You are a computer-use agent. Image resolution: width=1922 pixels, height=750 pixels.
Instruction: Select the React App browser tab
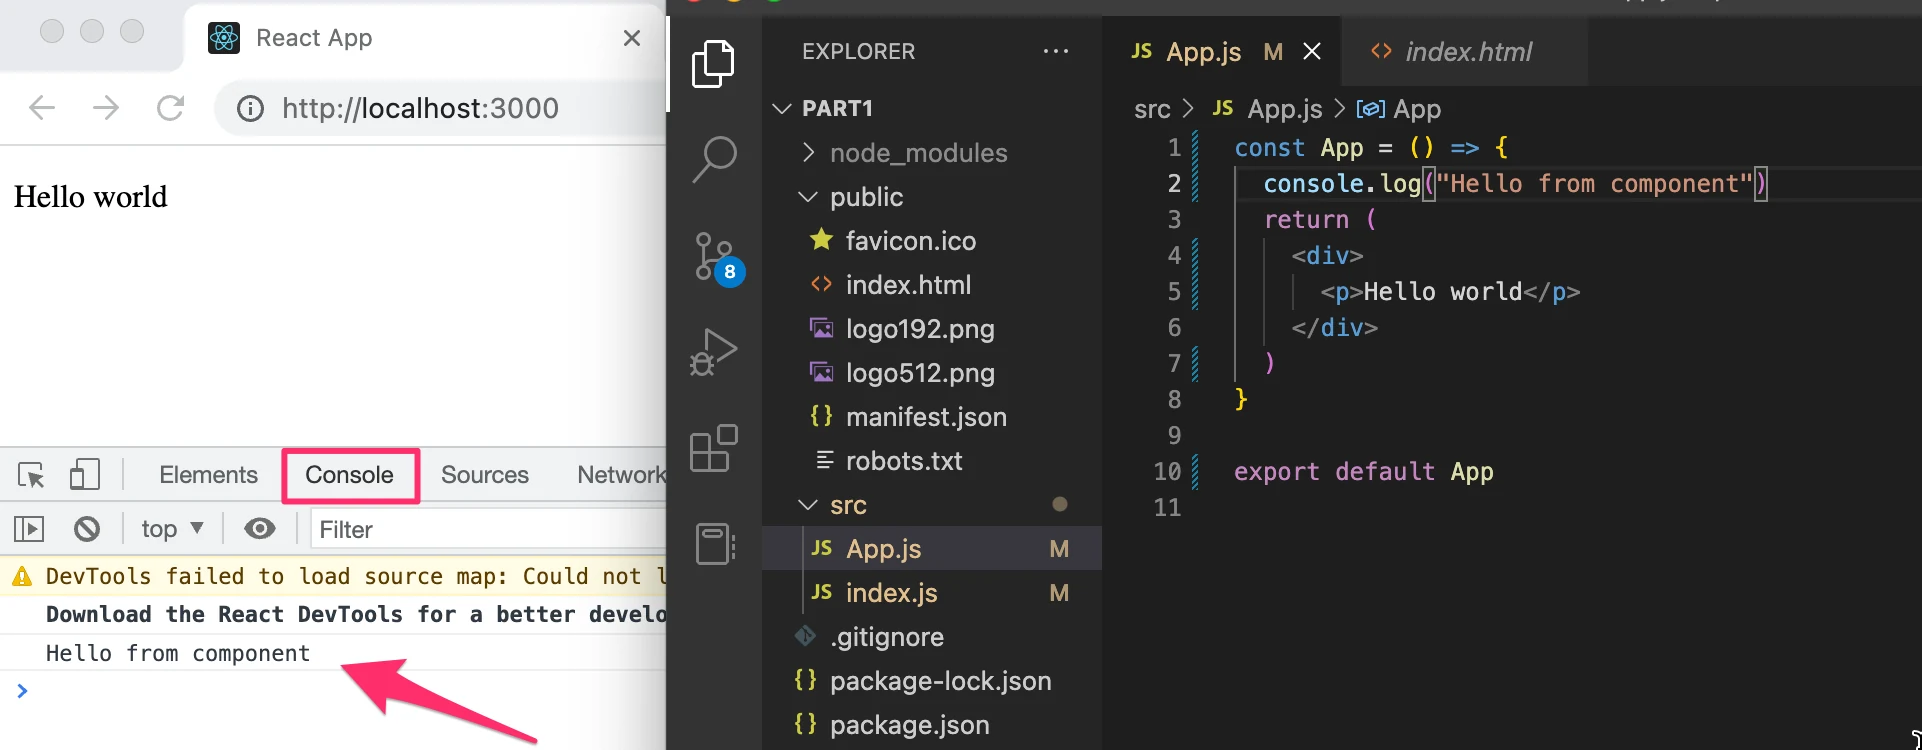[424, 38]
